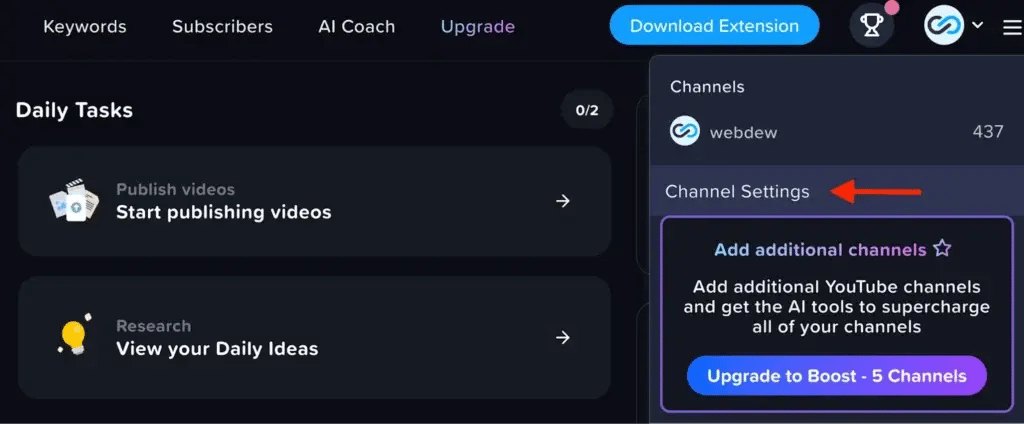
Task: Open the AI Coach tab
Action: (x=357, y=27)
